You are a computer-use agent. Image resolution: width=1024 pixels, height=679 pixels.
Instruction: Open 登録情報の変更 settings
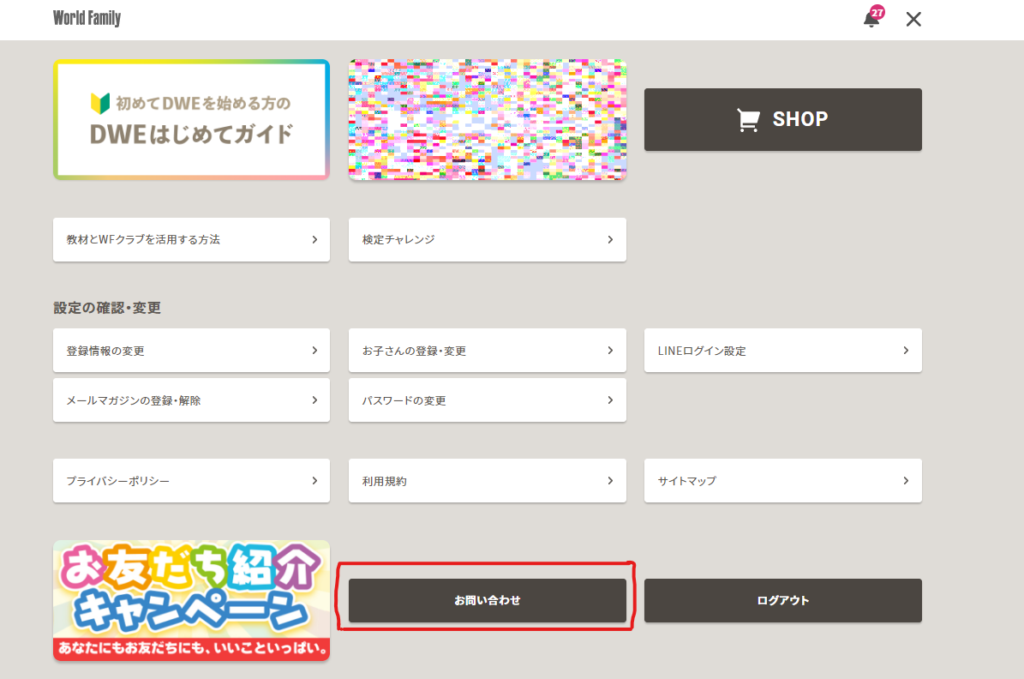[191, 351]
